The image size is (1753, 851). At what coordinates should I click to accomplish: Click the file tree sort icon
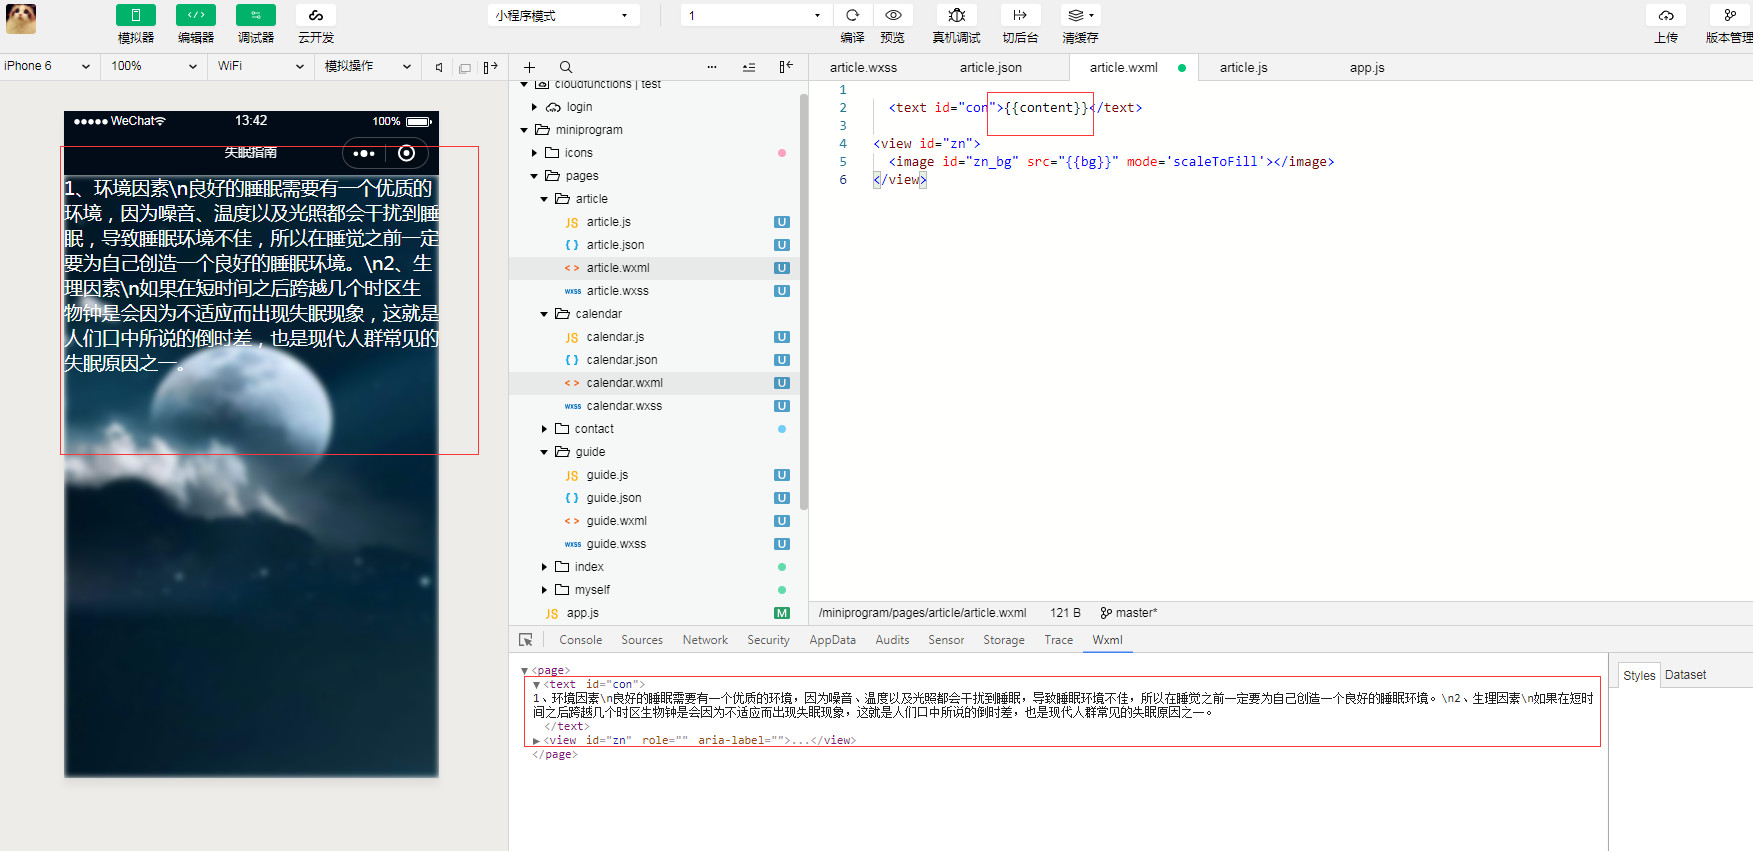tap(749, 67)
